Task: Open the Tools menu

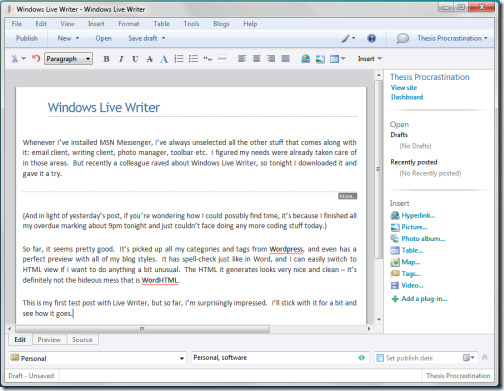Action: click(x=191, y=24)
